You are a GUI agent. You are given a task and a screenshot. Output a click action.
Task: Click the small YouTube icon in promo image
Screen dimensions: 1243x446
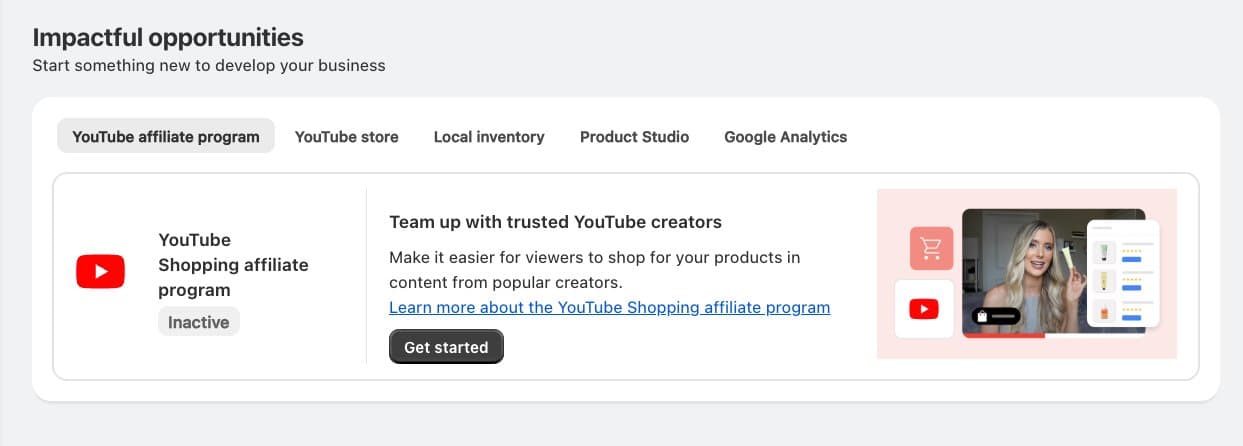point(924,309)
